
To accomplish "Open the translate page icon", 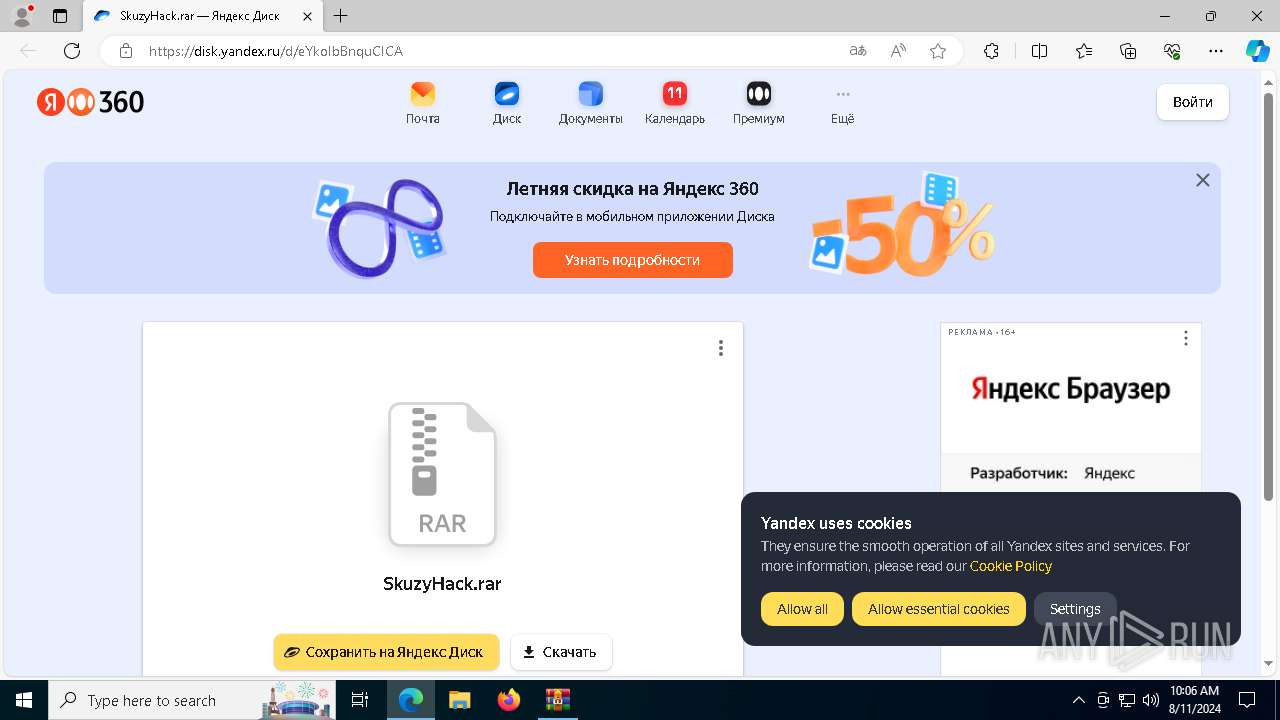I will coord(858,51).
